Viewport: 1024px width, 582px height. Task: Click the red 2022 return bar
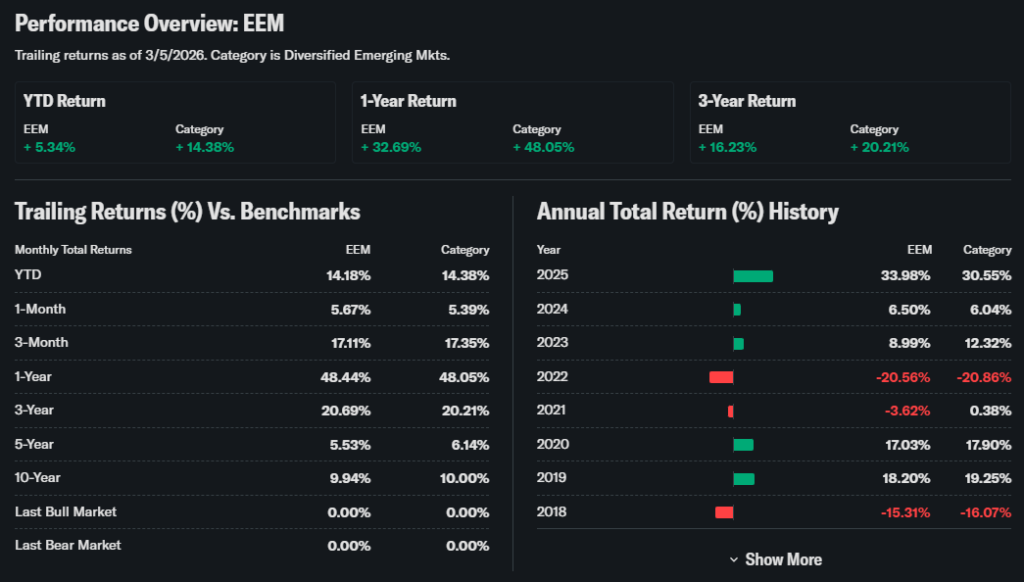721,377
